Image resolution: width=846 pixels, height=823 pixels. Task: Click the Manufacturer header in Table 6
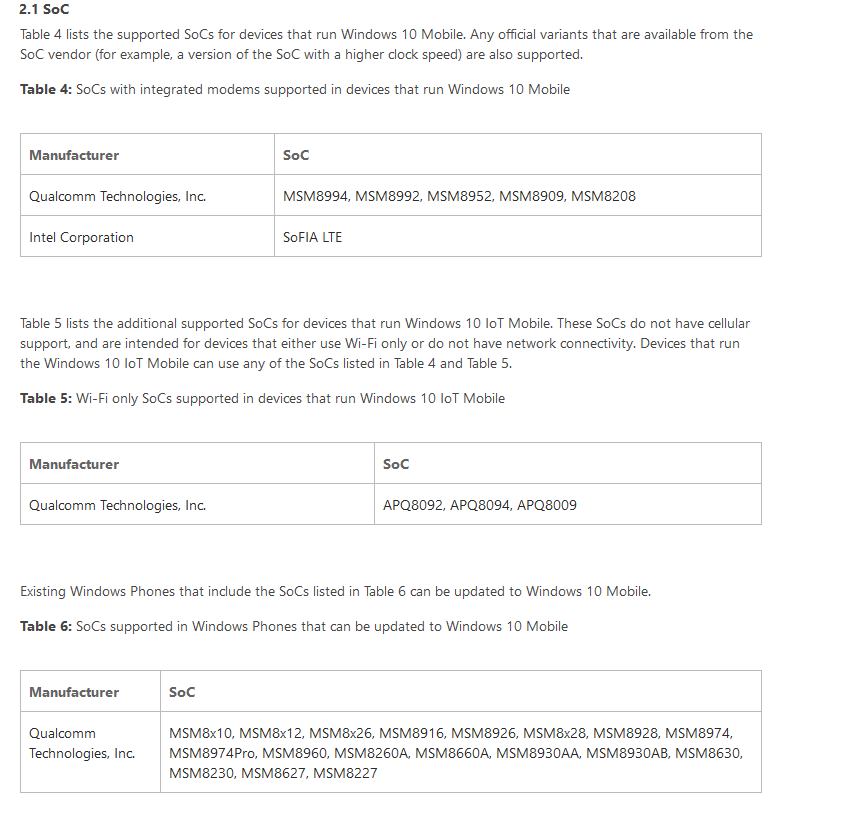pos(90,691)
